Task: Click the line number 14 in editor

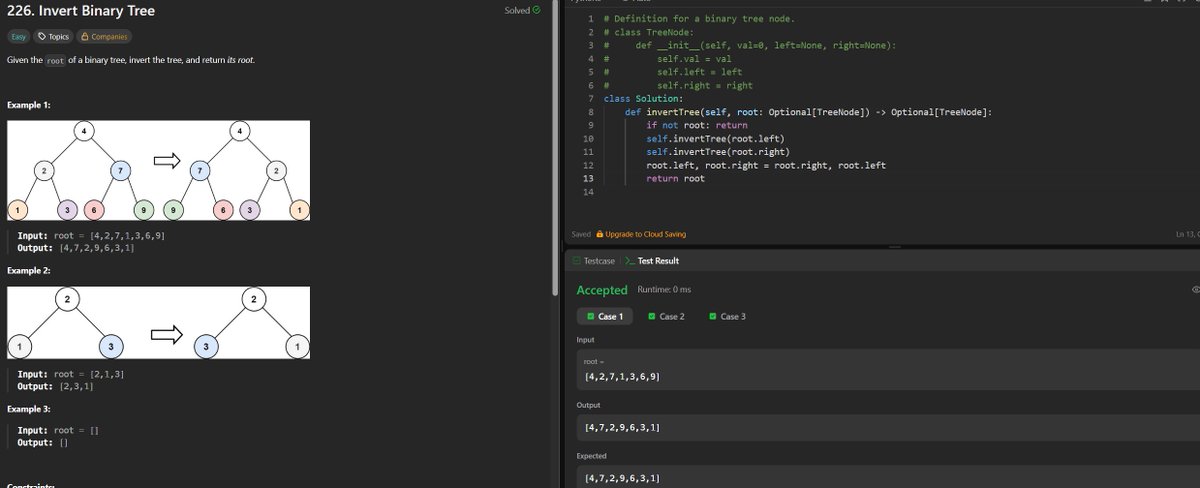Action: tap(587, 191)
